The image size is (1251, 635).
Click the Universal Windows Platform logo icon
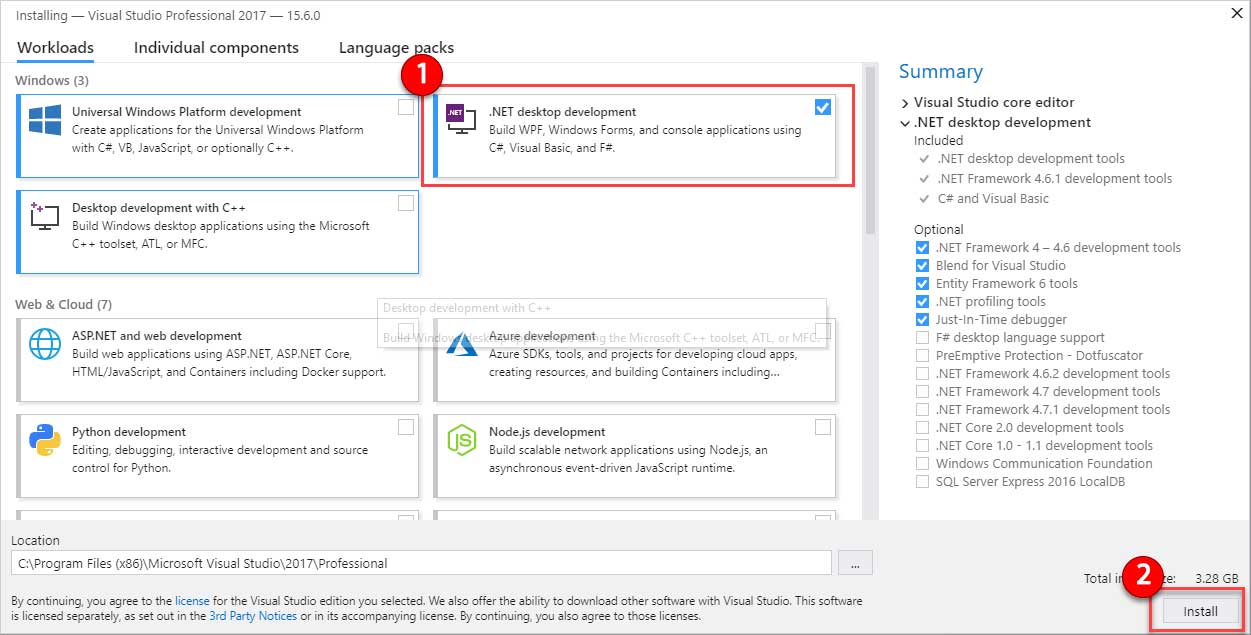click(45, 121)
